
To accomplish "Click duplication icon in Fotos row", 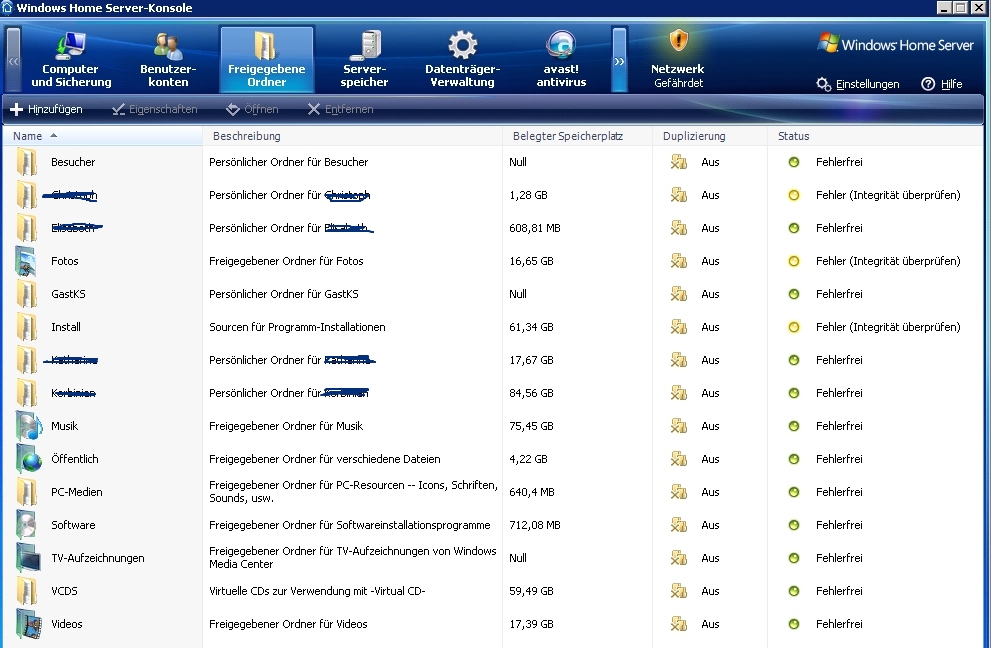I will (x=679, y=261).
